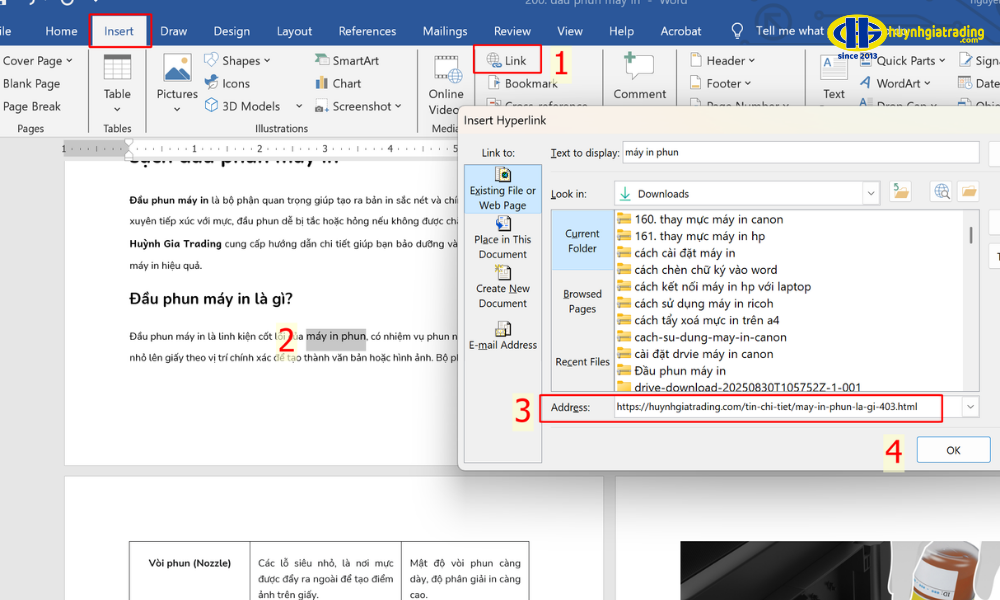
Task: Open the Help tab
Action: (621, 31)
